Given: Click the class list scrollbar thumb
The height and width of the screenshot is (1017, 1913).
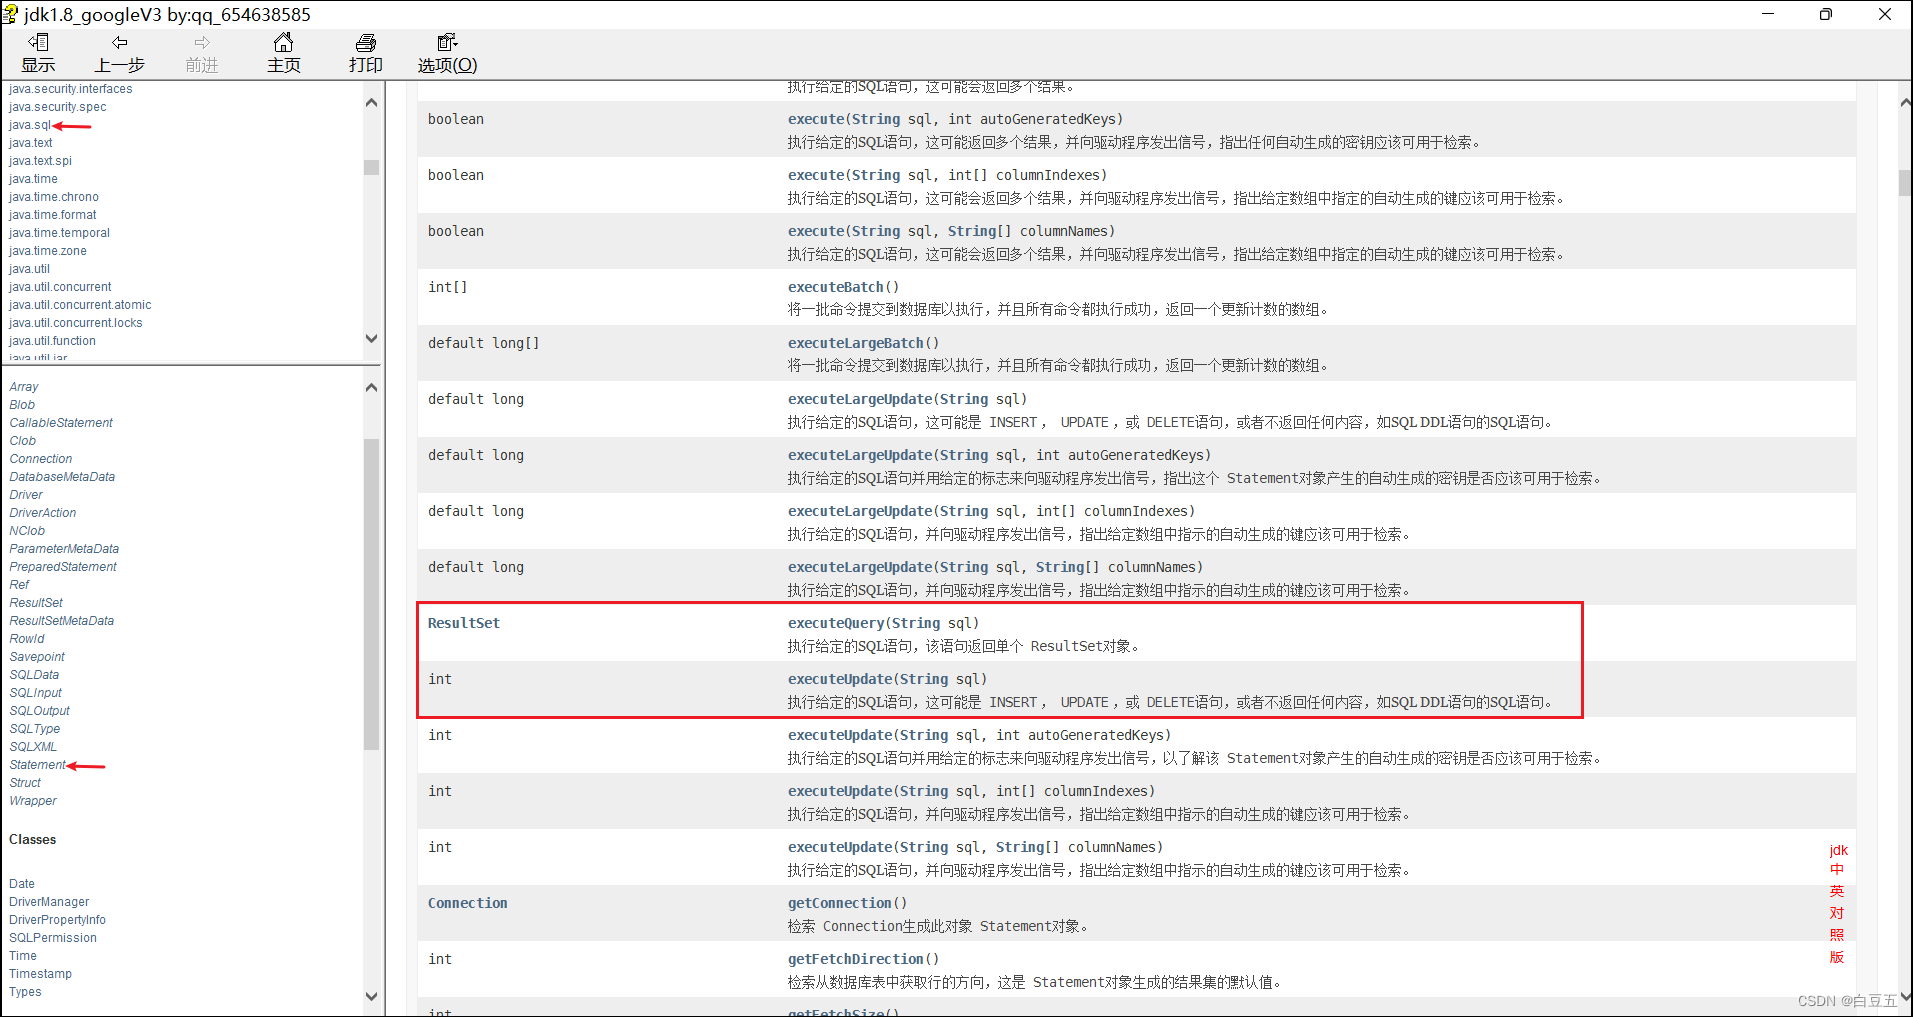Looking at the screenshot, I should [372, 593].
